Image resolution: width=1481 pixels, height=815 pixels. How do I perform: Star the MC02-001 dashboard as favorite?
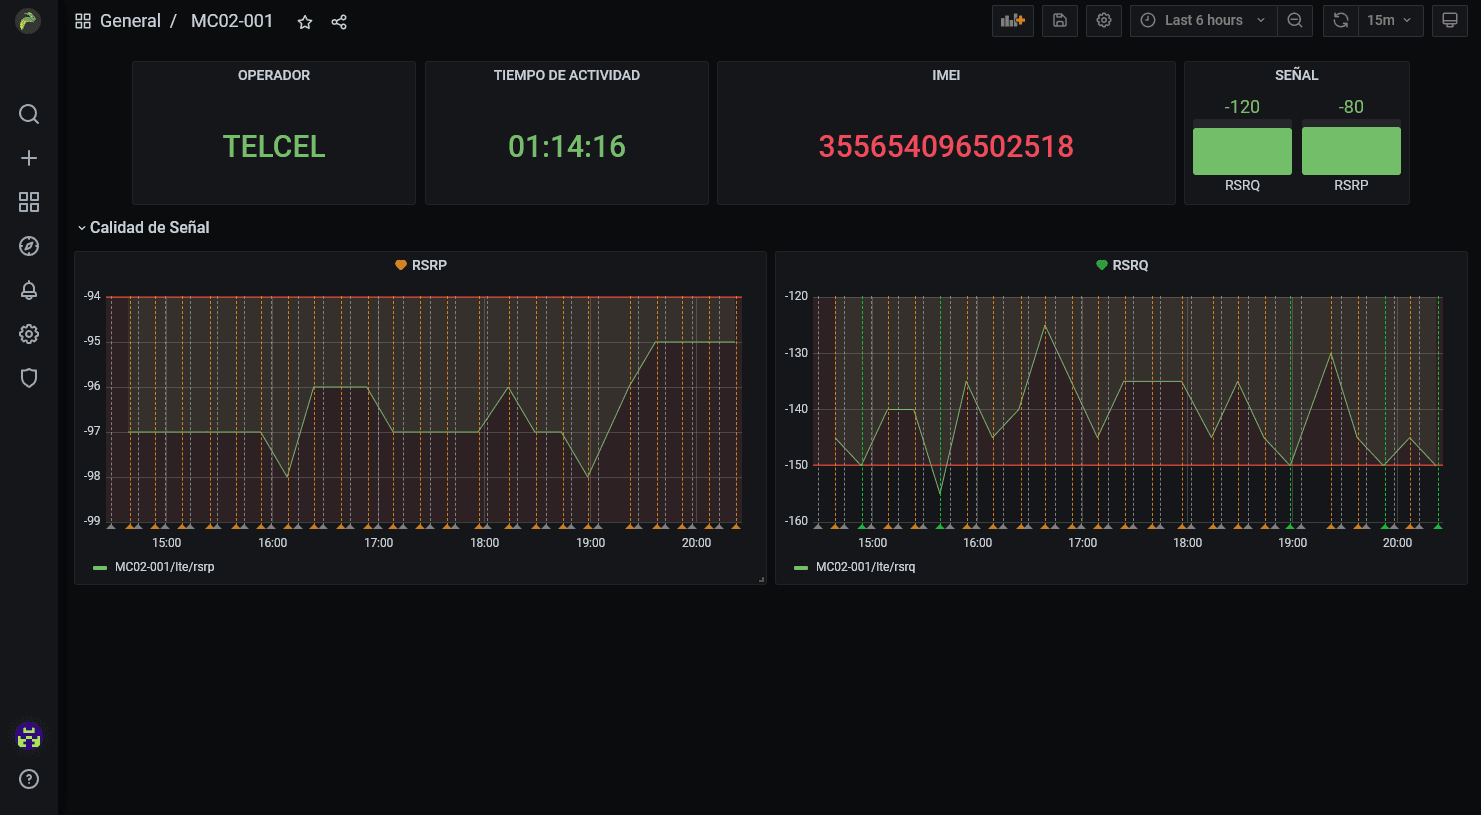[305, 22]
